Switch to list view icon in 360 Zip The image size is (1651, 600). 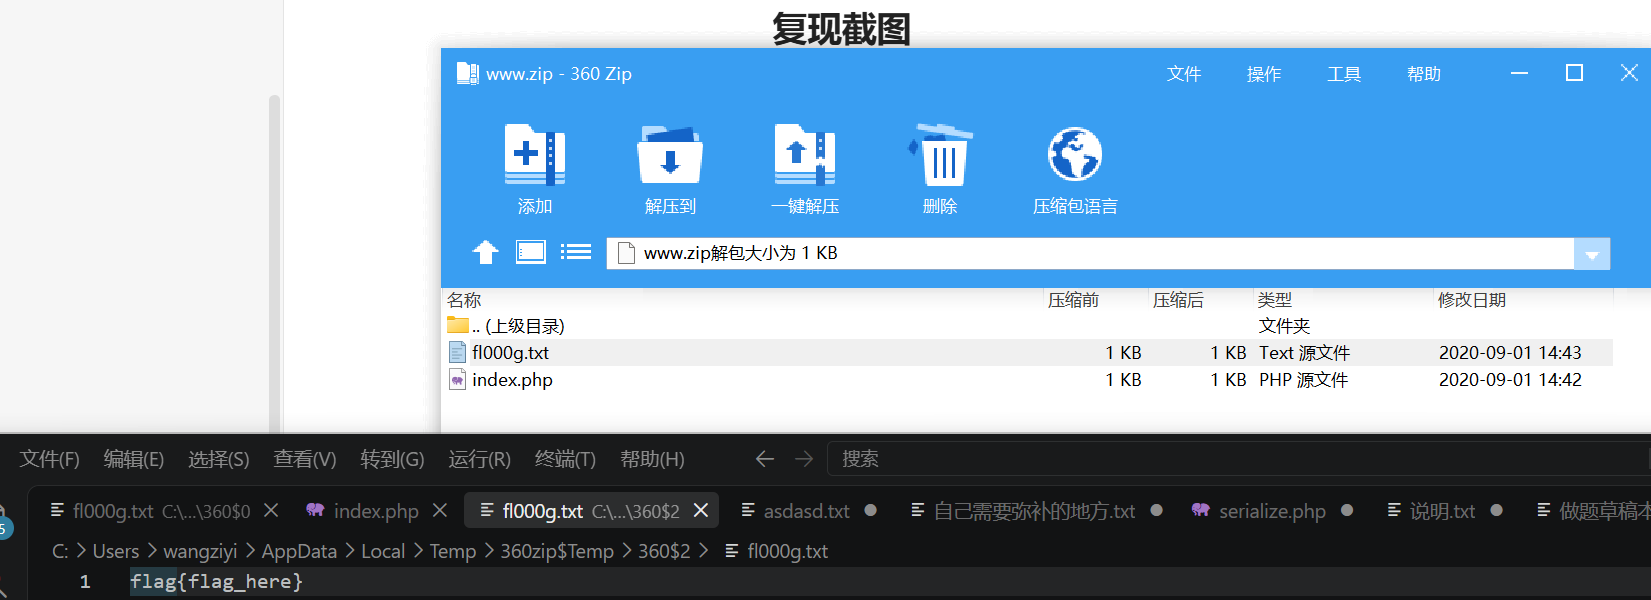click(576, 252)
